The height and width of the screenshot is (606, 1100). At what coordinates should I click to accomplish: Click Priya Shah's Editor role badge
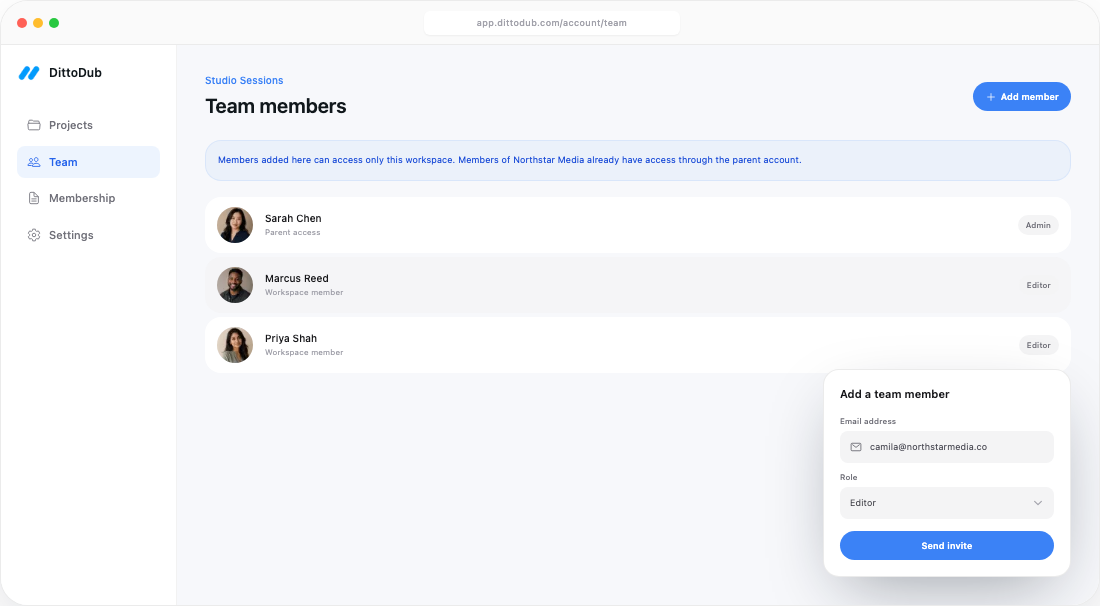click(1038, 345)
